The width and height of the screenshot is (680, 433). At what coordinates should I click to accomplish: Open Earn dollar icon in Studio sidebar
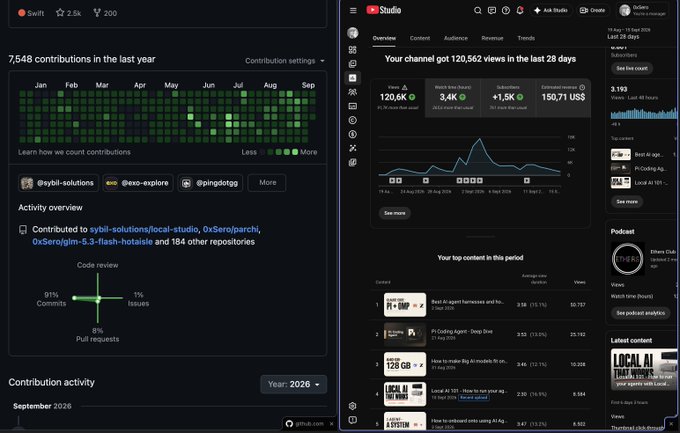[353, 134]
